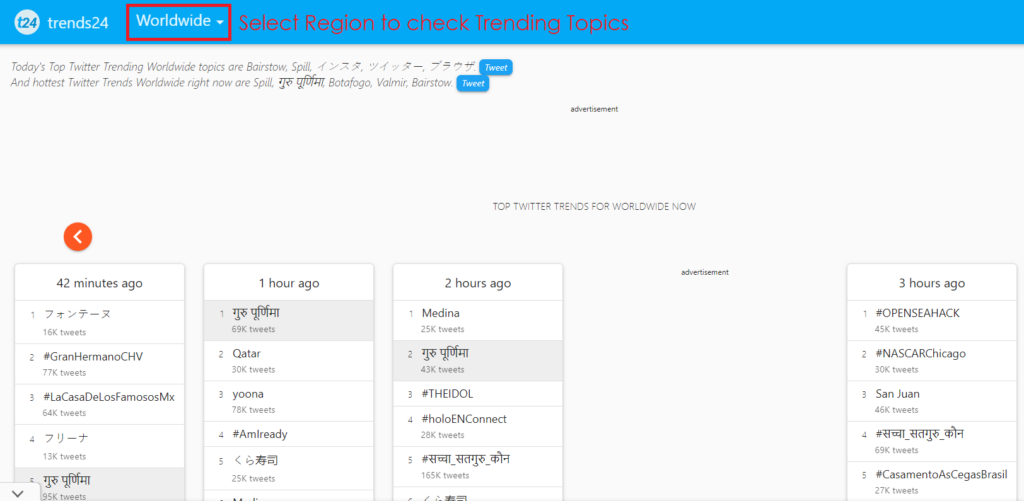Click Tweet button after ブラウザ
1024x501 pixels.
pyautogui.click(x=496, y=67)
